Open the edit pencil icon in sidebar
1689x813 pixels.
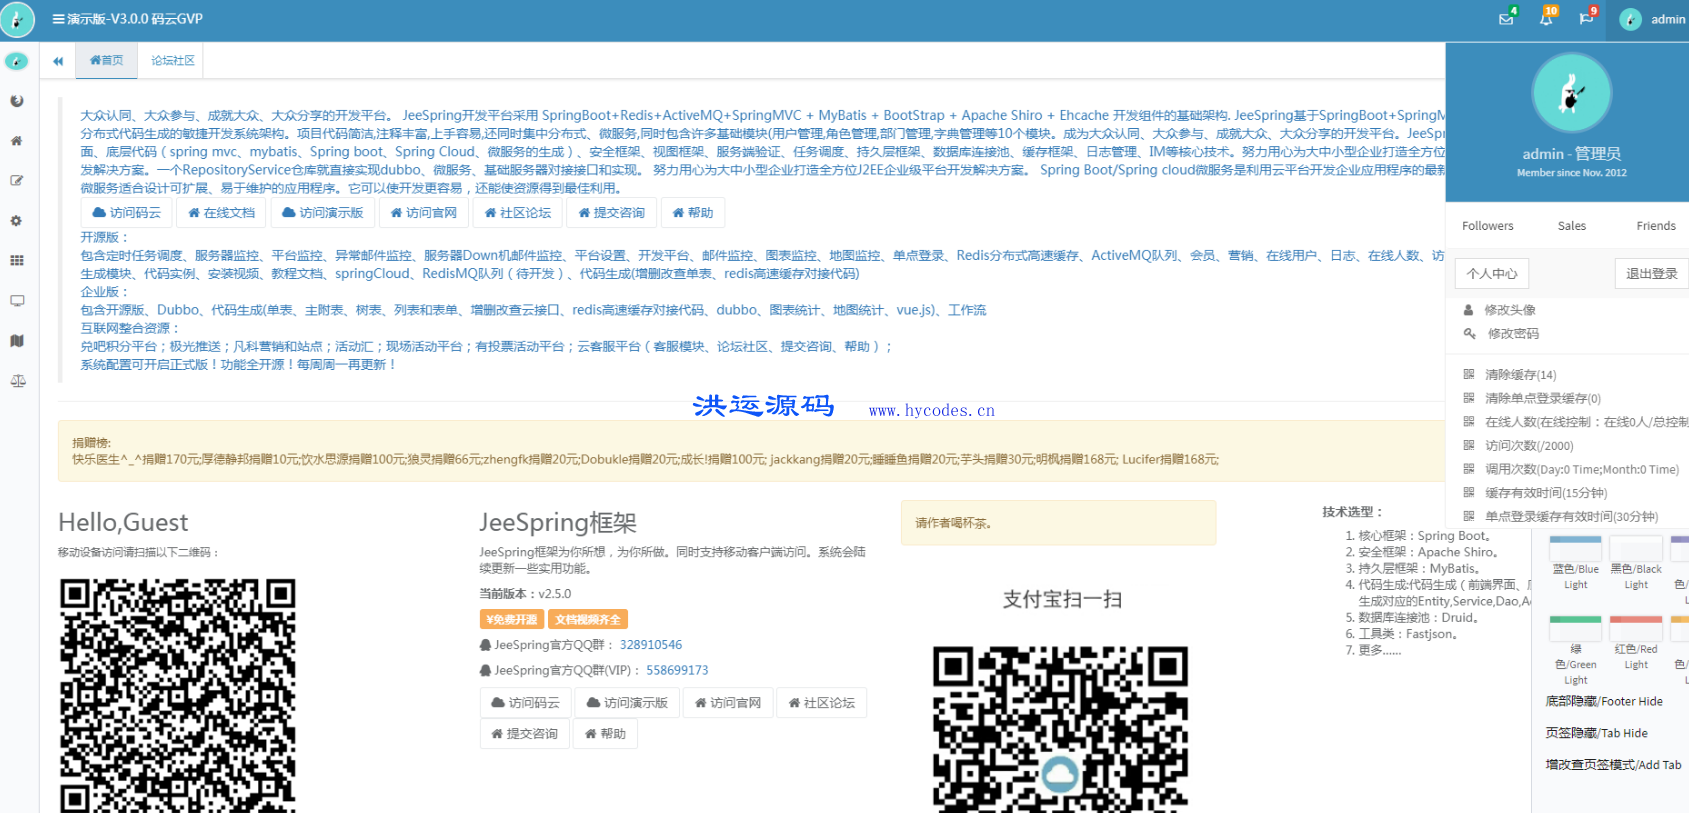pyautogui.click(x=17, y=181)
